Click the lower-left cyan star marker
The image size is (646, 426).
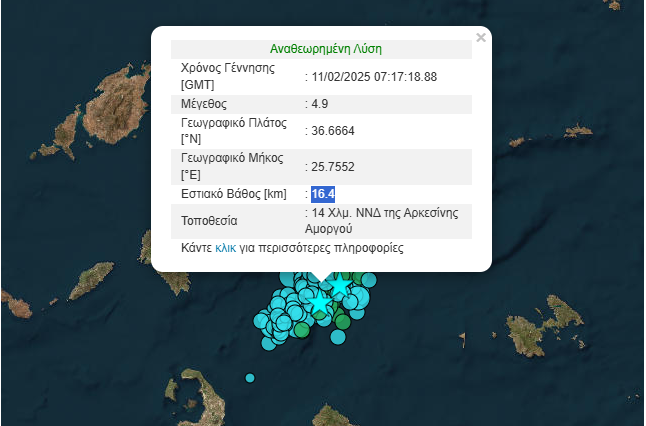point(319,301)
